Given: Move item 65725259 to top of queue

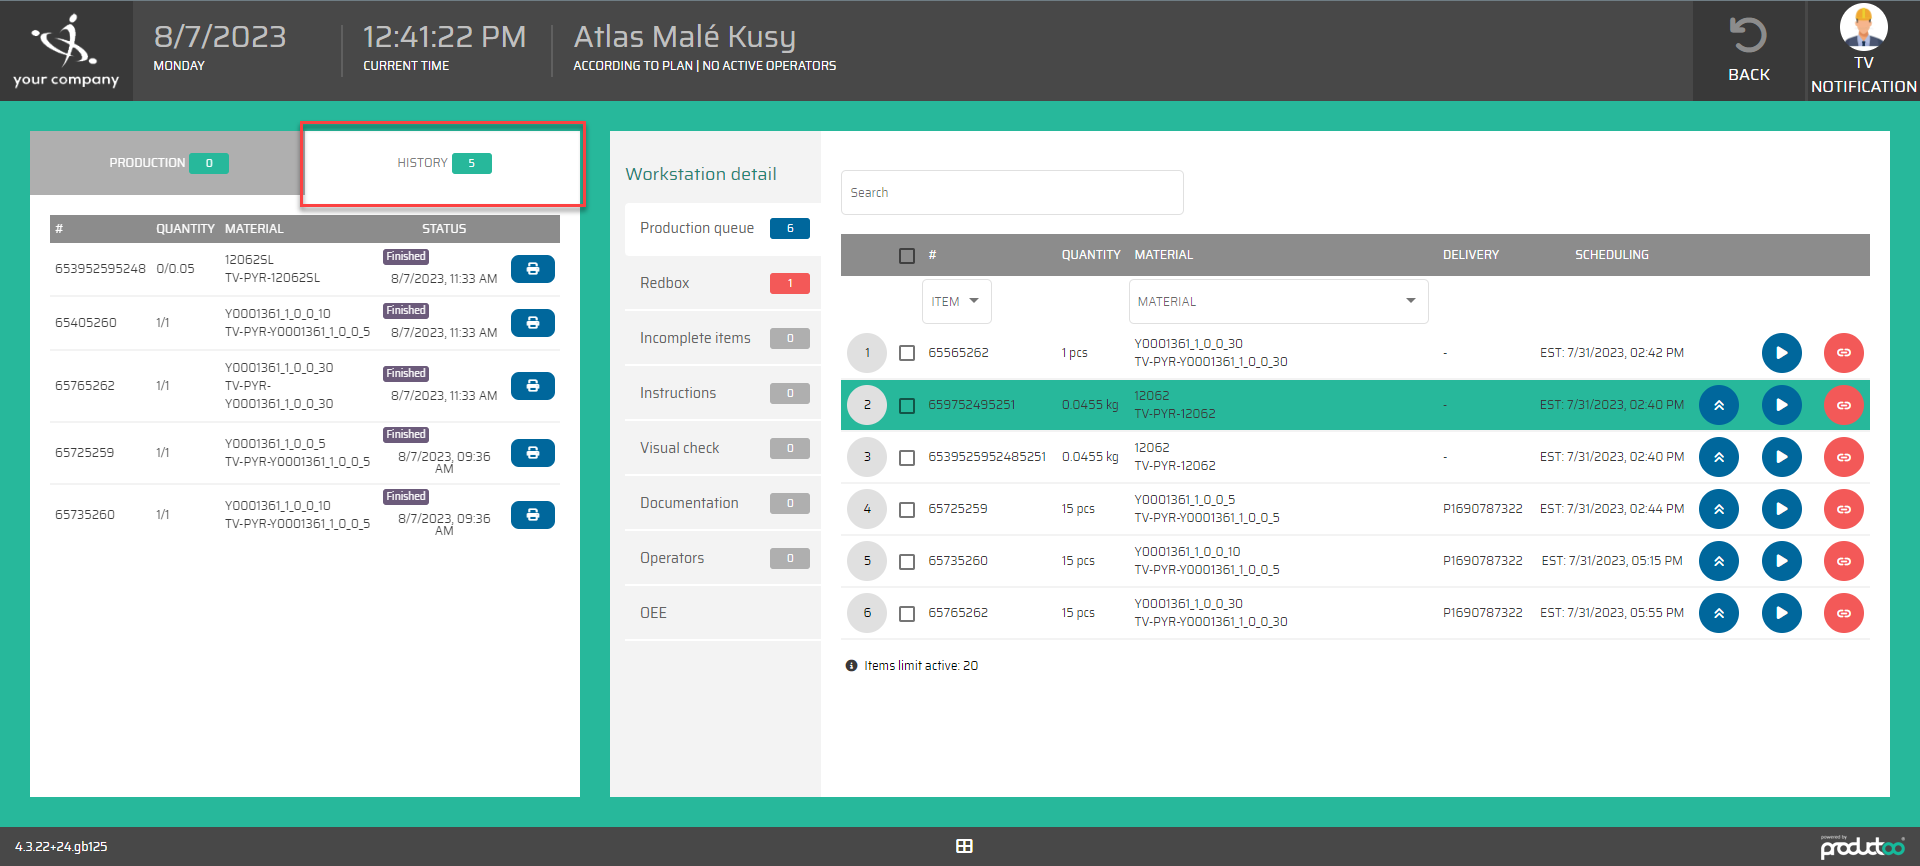Looking at the screenshot, I should tap(1718, 509).
